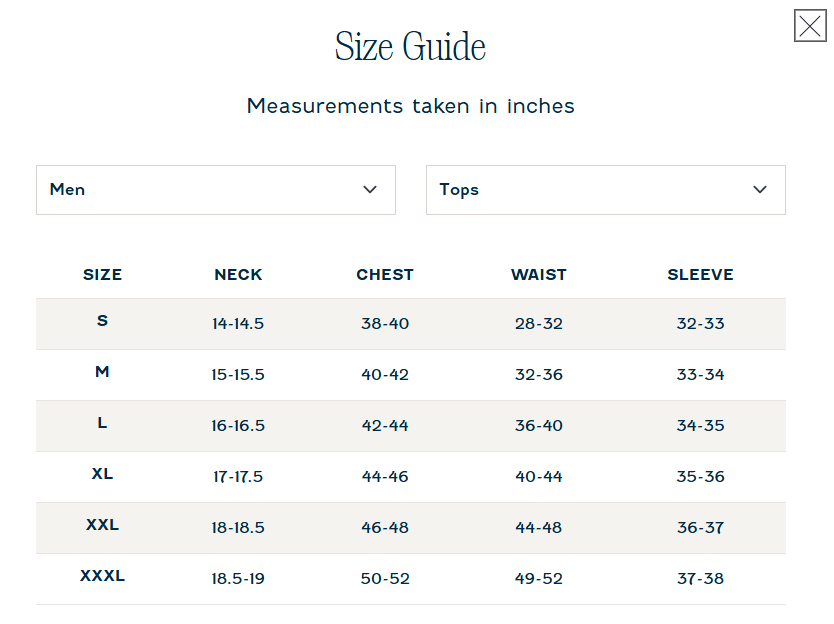Click the S size row label

tap(103, 321)
